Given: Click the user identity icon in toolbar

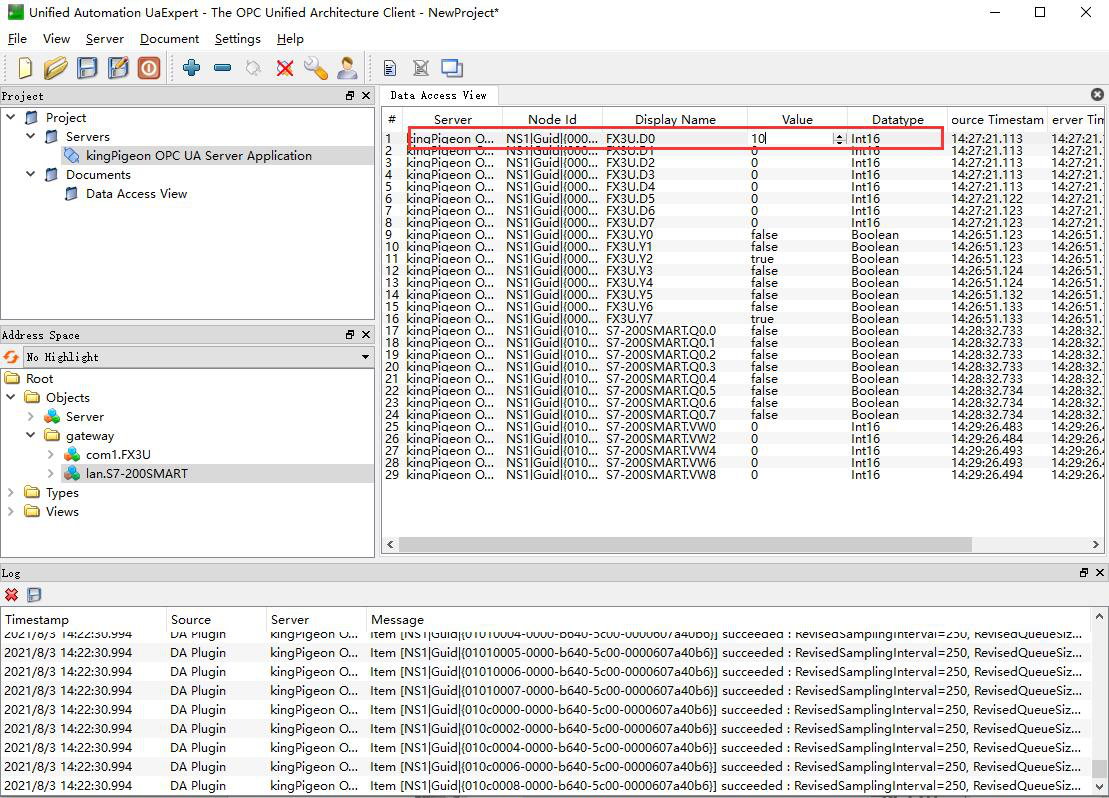Looking at the screenshot, I should click(x=347, y=68).
